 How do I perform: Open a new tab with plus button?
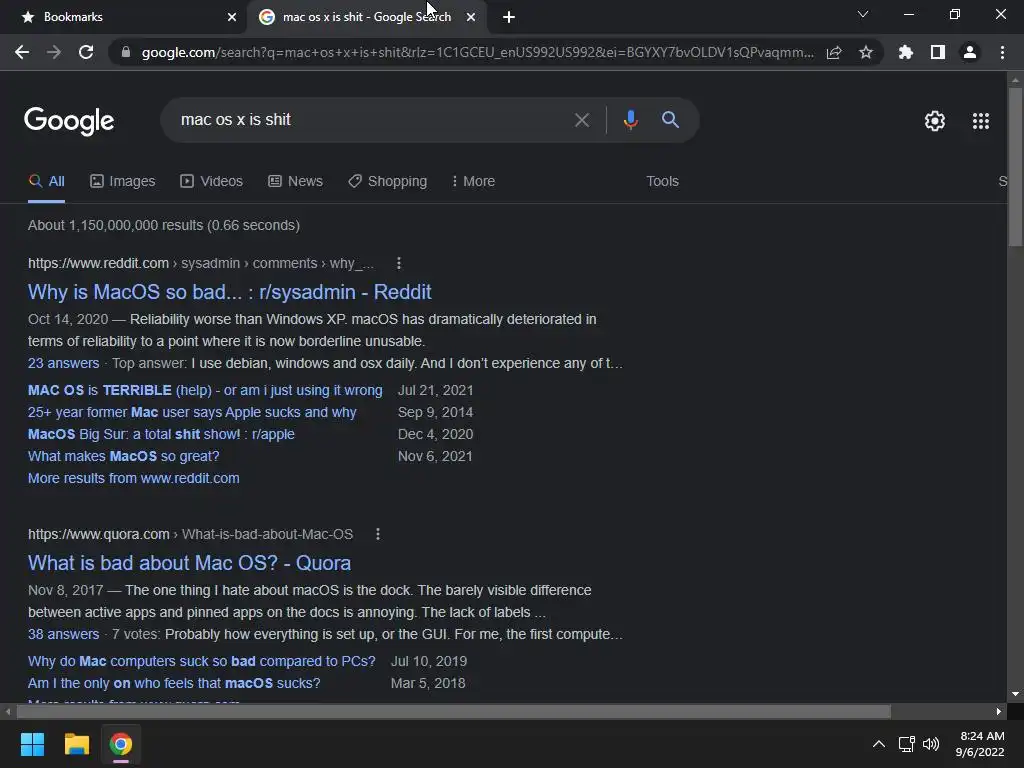point(509,17)
